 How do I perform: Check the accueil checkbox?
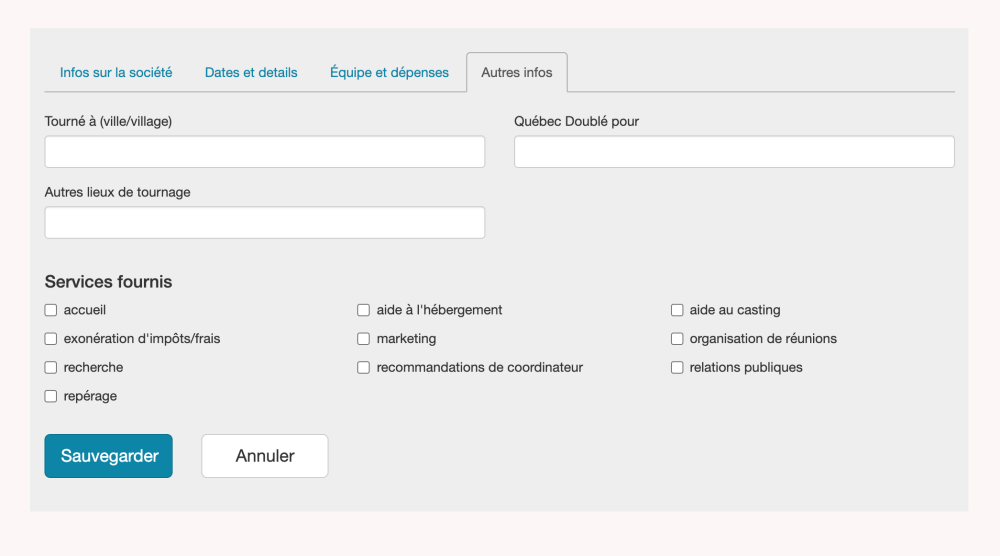click(51, 310)
